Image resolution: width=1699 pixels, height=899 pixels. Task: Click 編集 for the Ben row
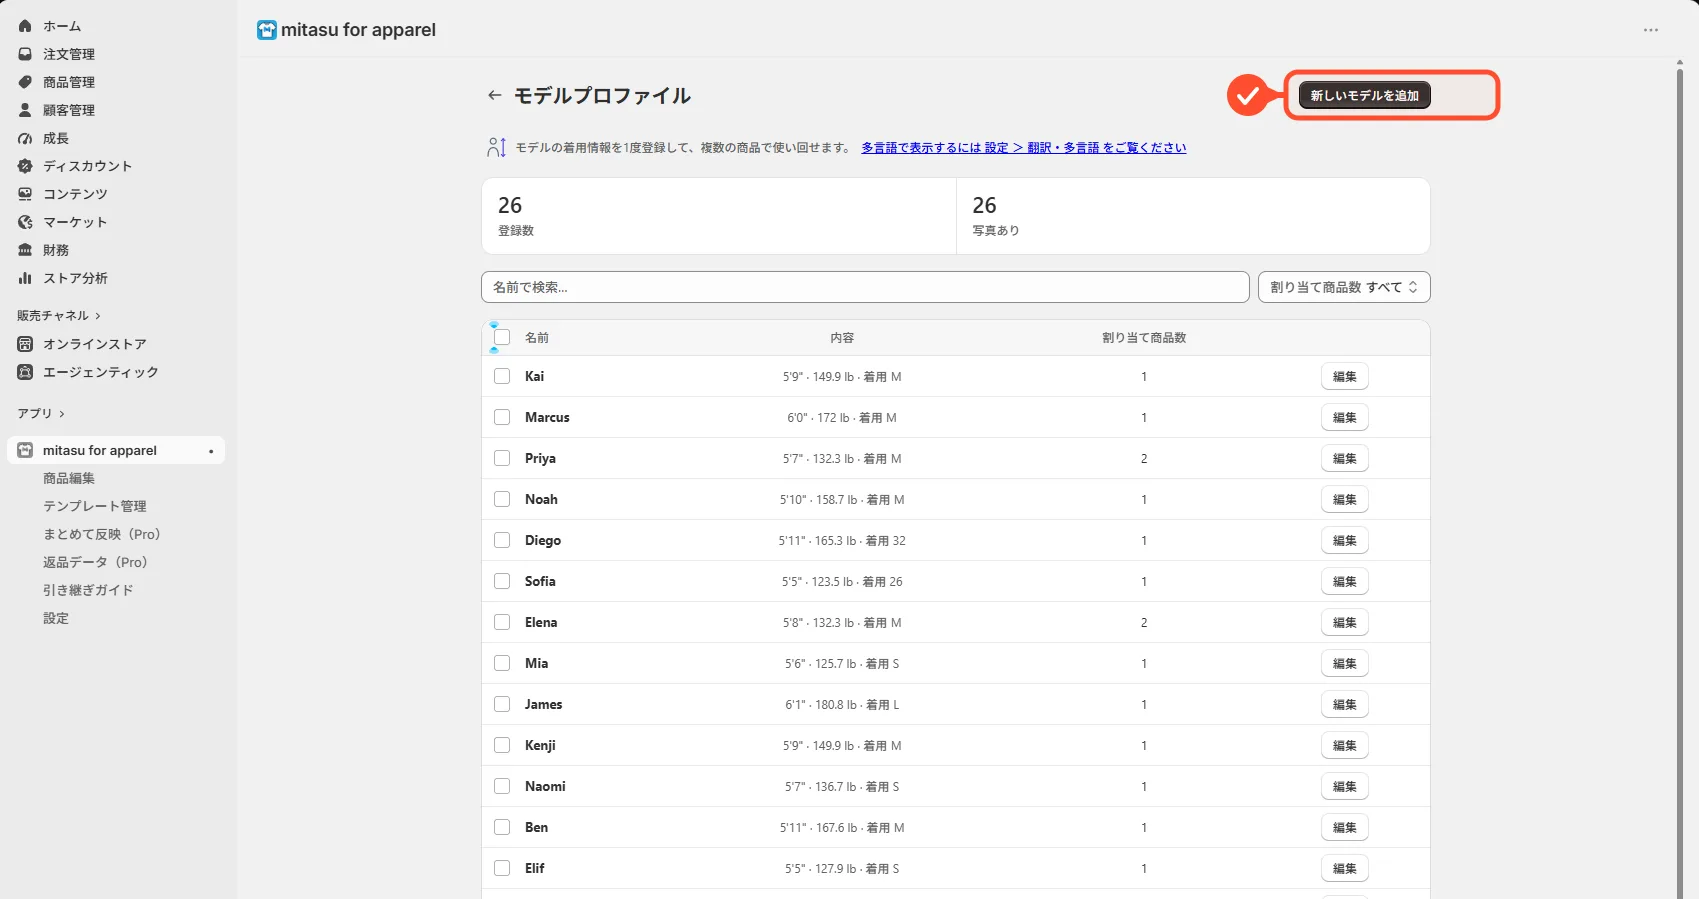(x=1345, y=827)
